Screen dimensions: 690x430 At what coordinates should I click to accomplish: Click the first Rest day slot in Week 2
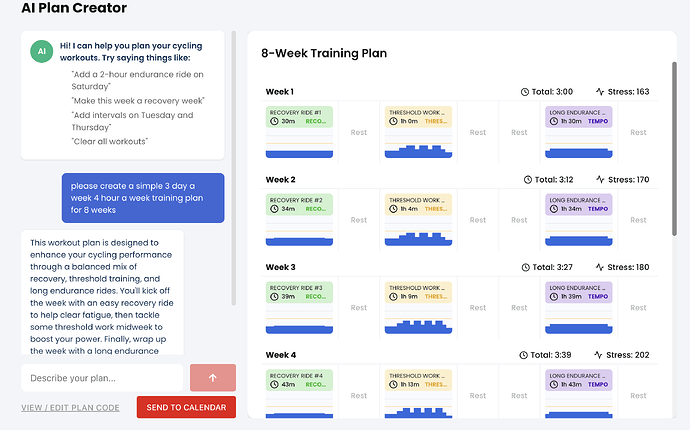pos(358,220)
